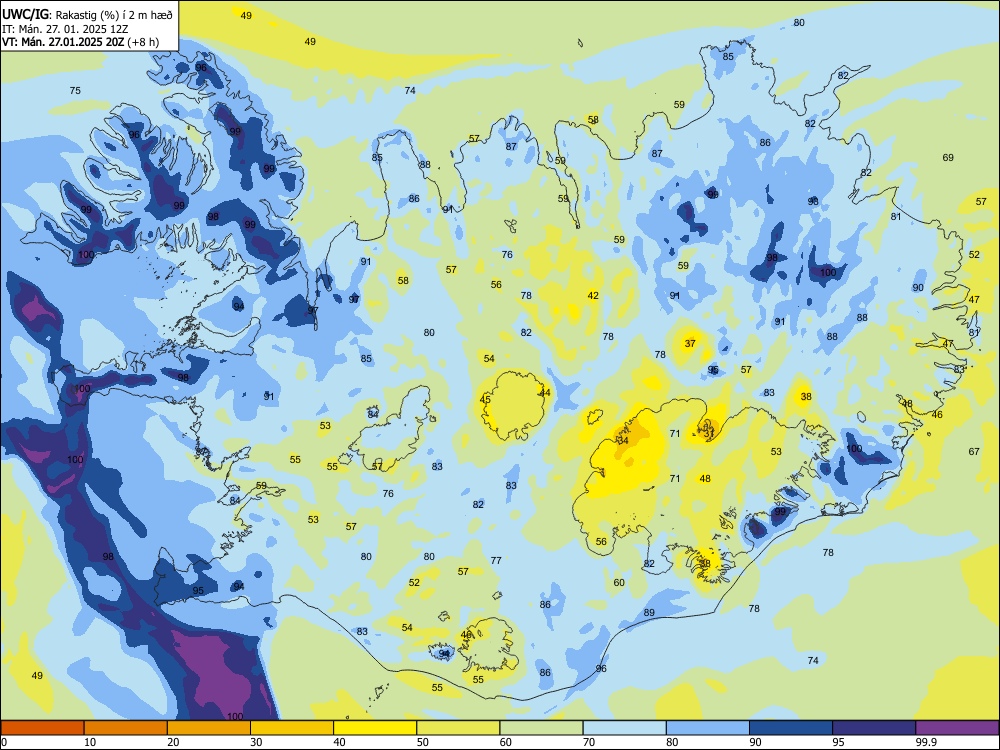Select the orange 10–20 legend color block
The width and height of the screenshot is (1000, 750).
click(x=126, y=728)
